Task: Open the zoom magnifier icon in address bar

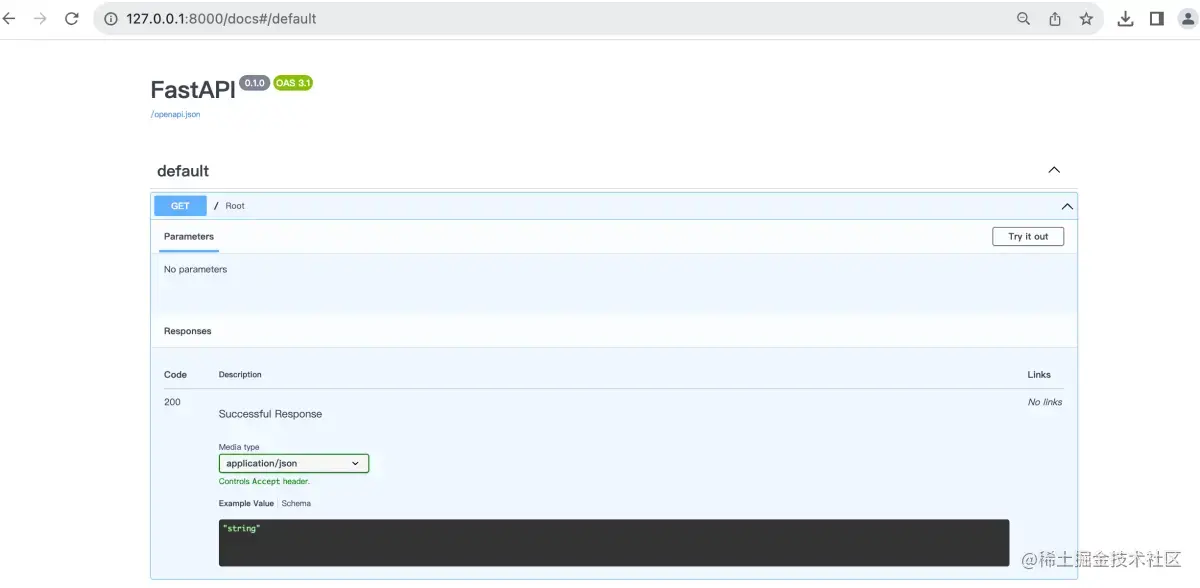Action: coord(1023,19)
